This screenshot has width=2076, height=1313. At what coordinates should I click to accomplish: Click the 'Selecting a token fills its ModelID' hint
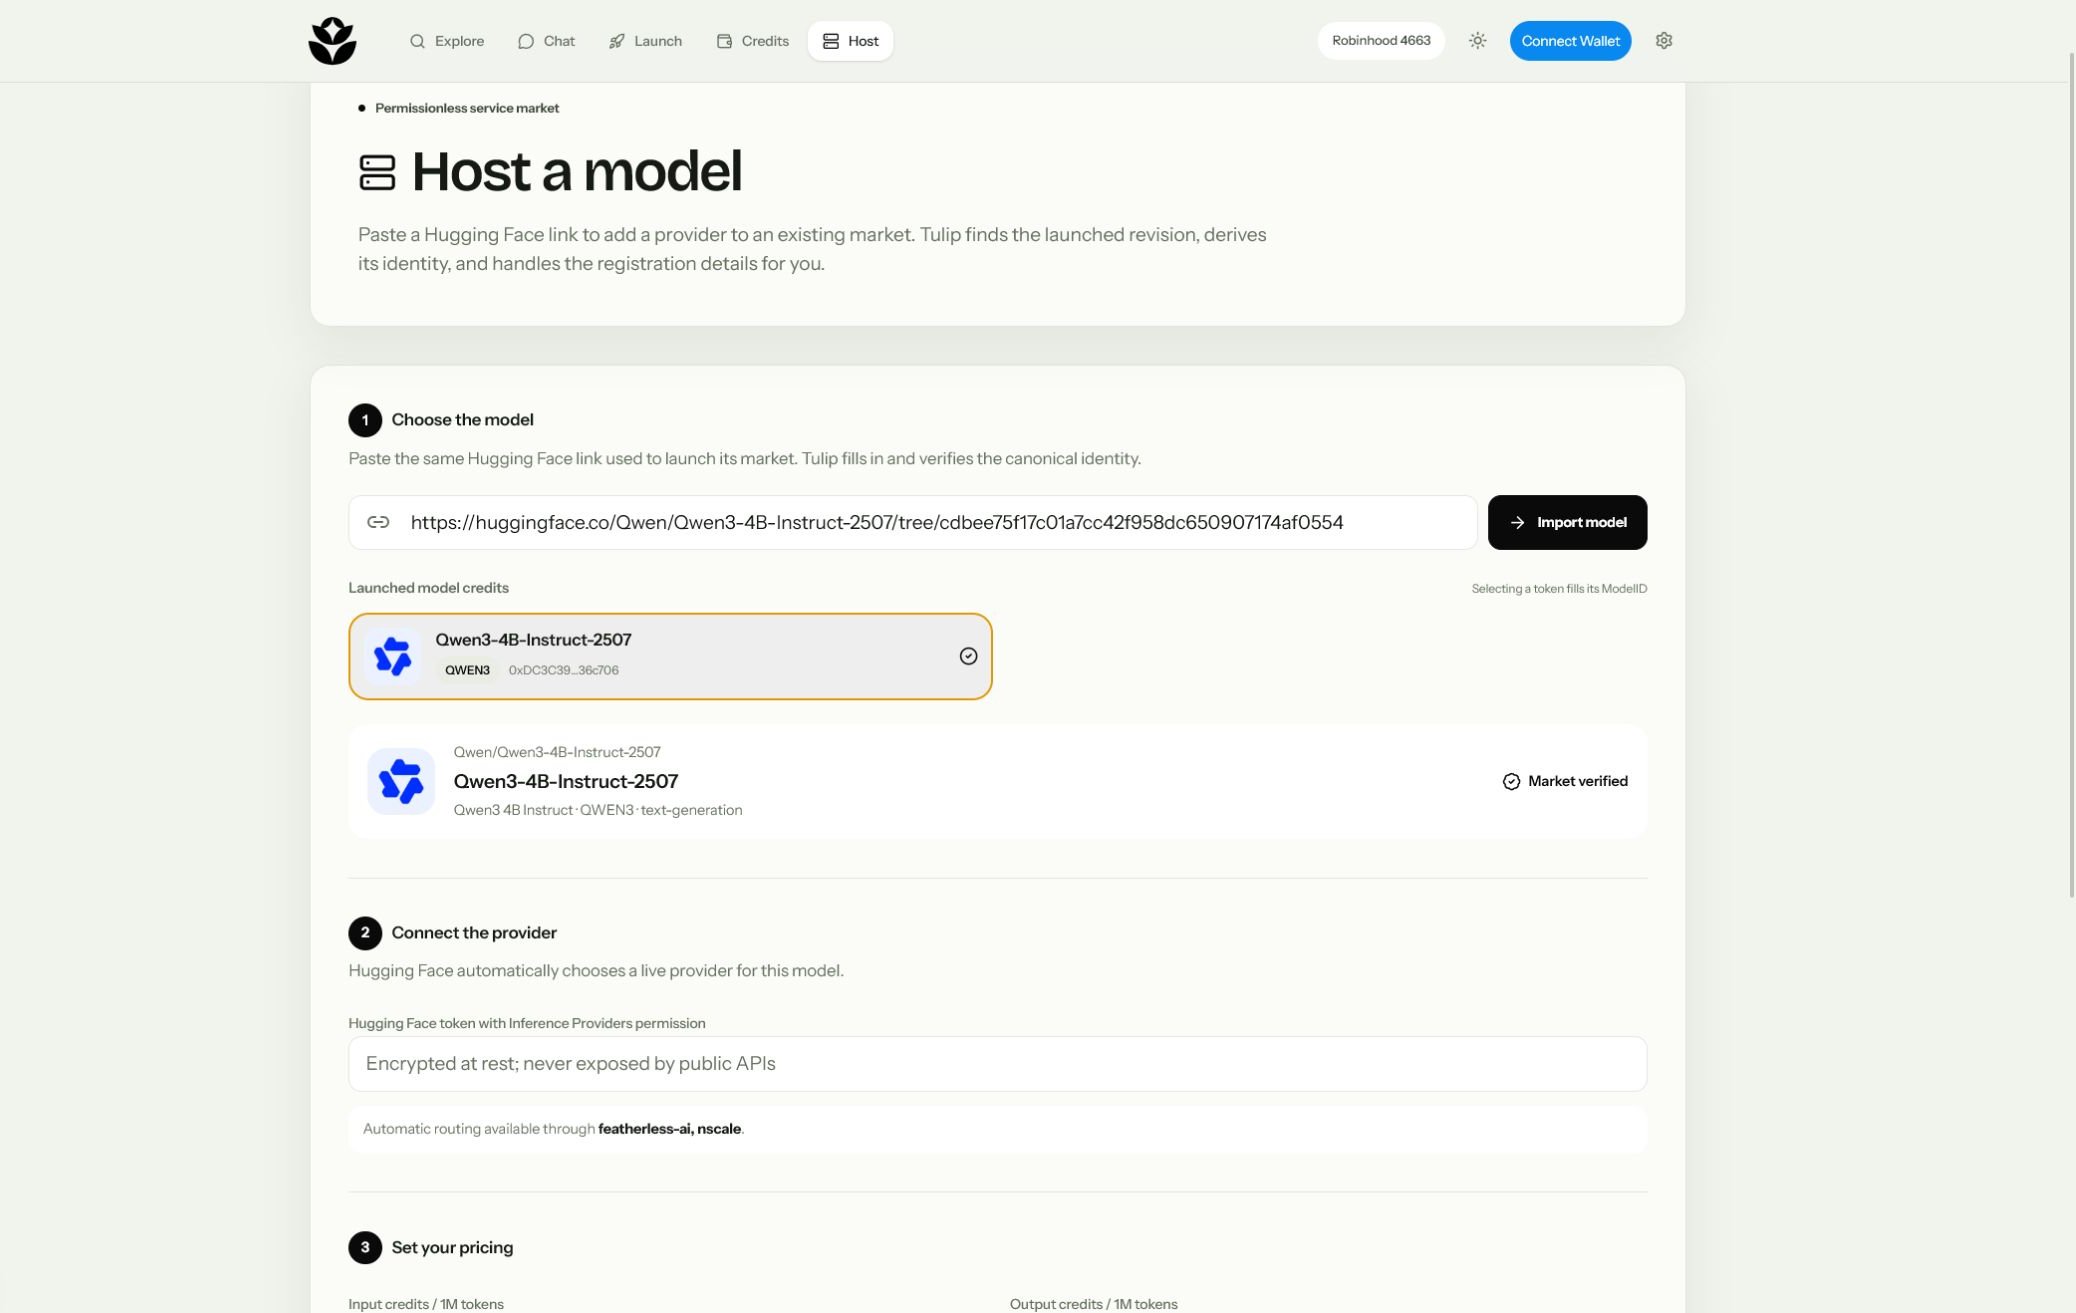[1559, 589]
